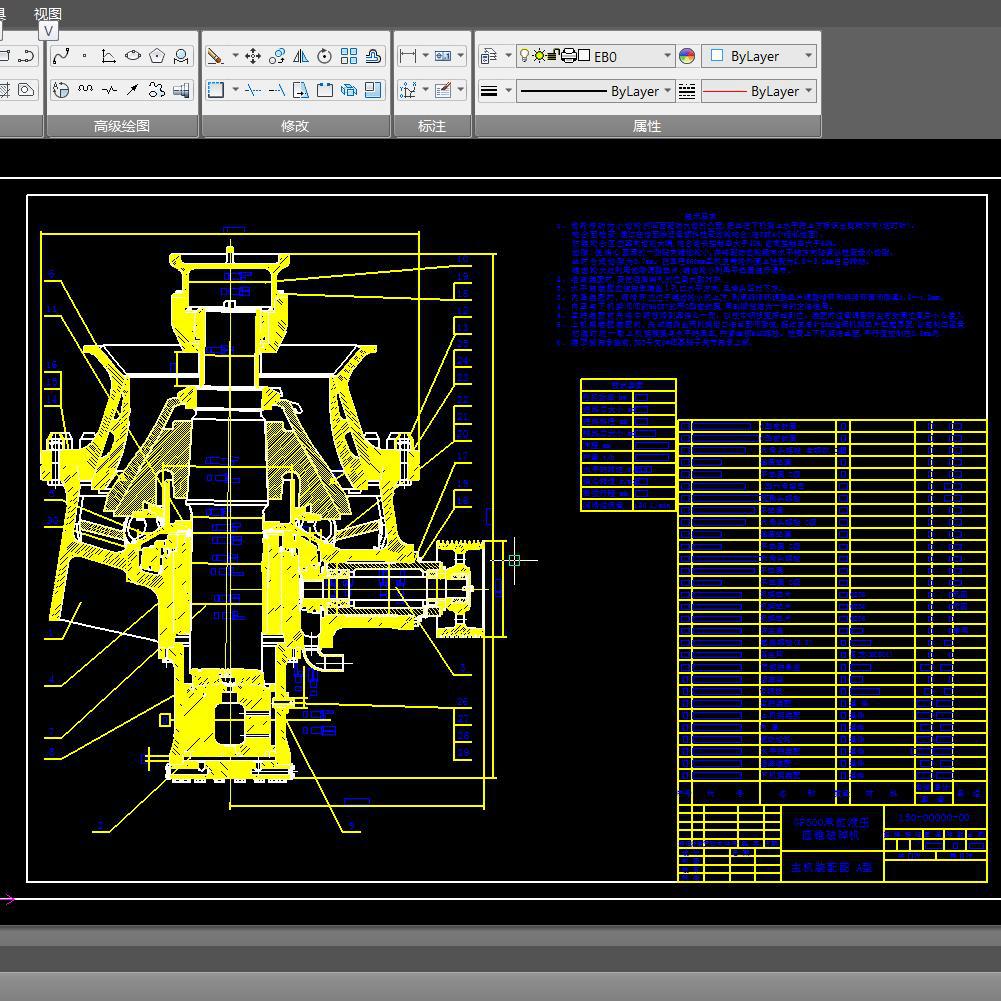This screenshot has height=1001, width=1001.
Task: Open the color wheel picker
Action: pyautogui.click(x=687, y=56)
